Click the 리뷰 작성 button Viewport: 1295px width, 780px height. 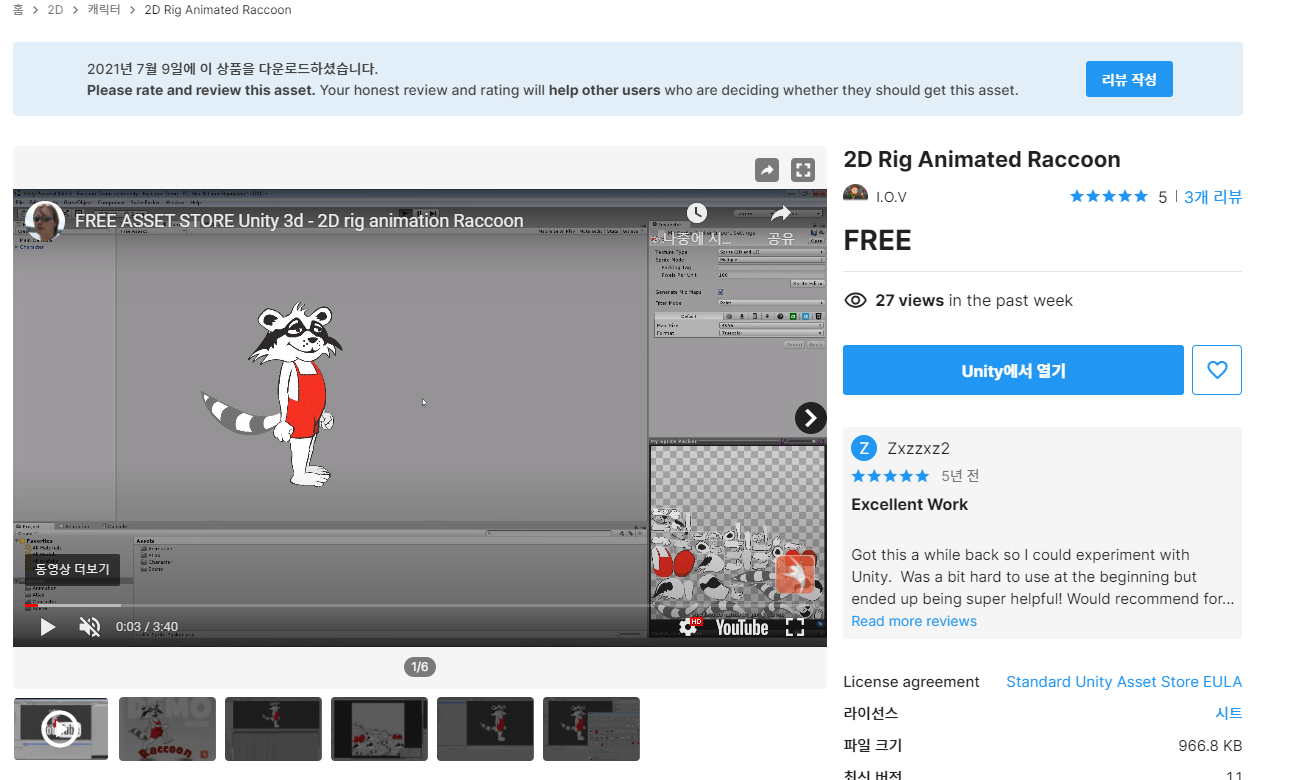[1129, 79]
